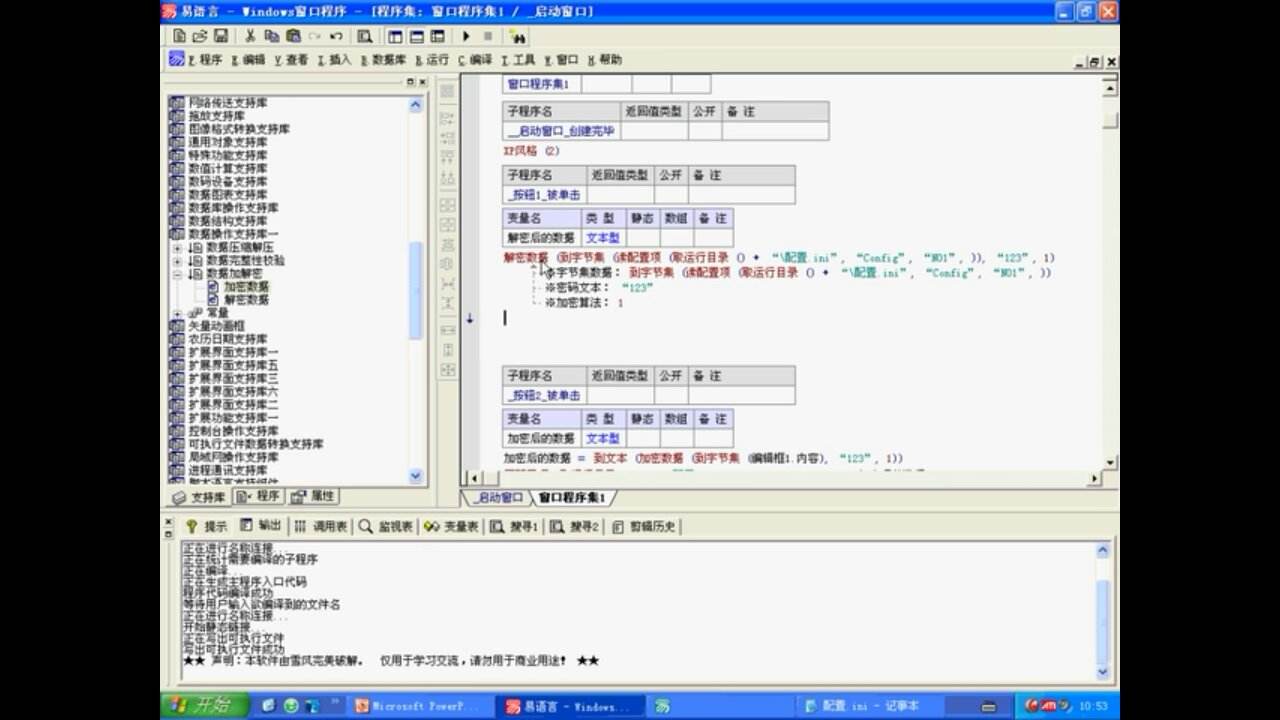Click the binoculars search toolbar icon
The height and width of the screenshot is (720, 1280).
[x=517, y=36]
